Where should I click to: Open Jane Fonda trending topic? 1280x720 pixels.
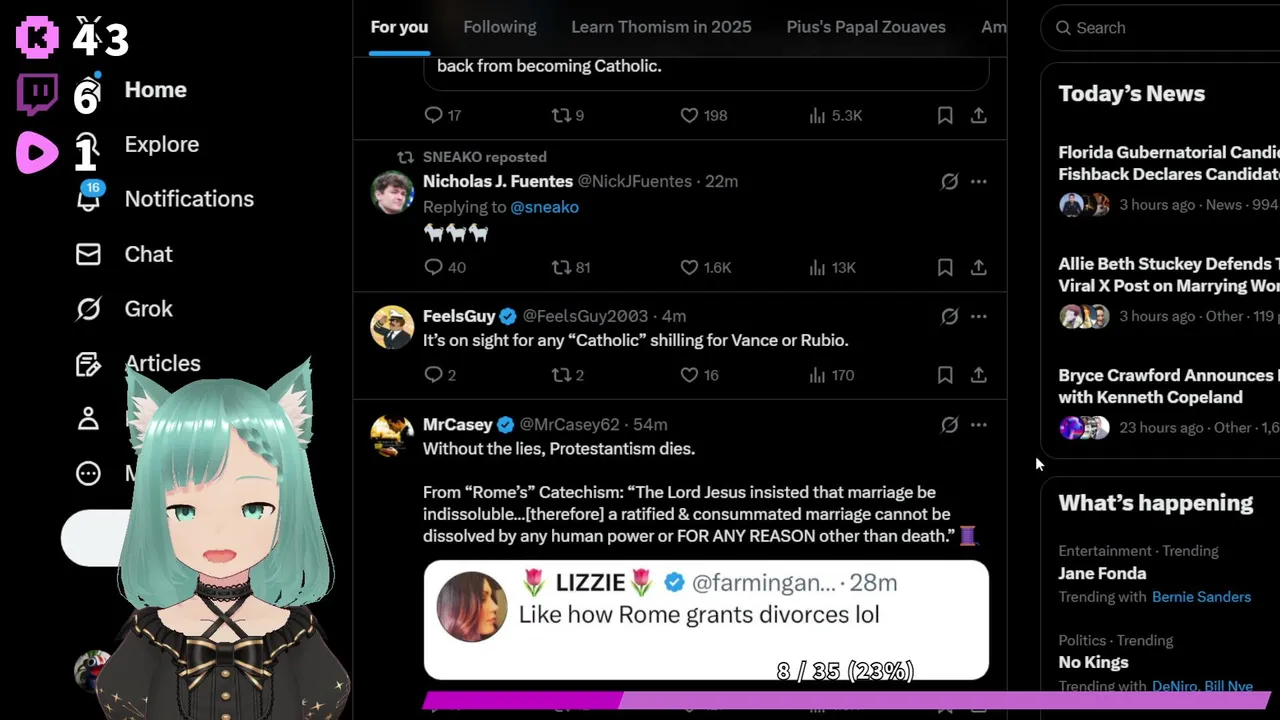click(1102, 573)
